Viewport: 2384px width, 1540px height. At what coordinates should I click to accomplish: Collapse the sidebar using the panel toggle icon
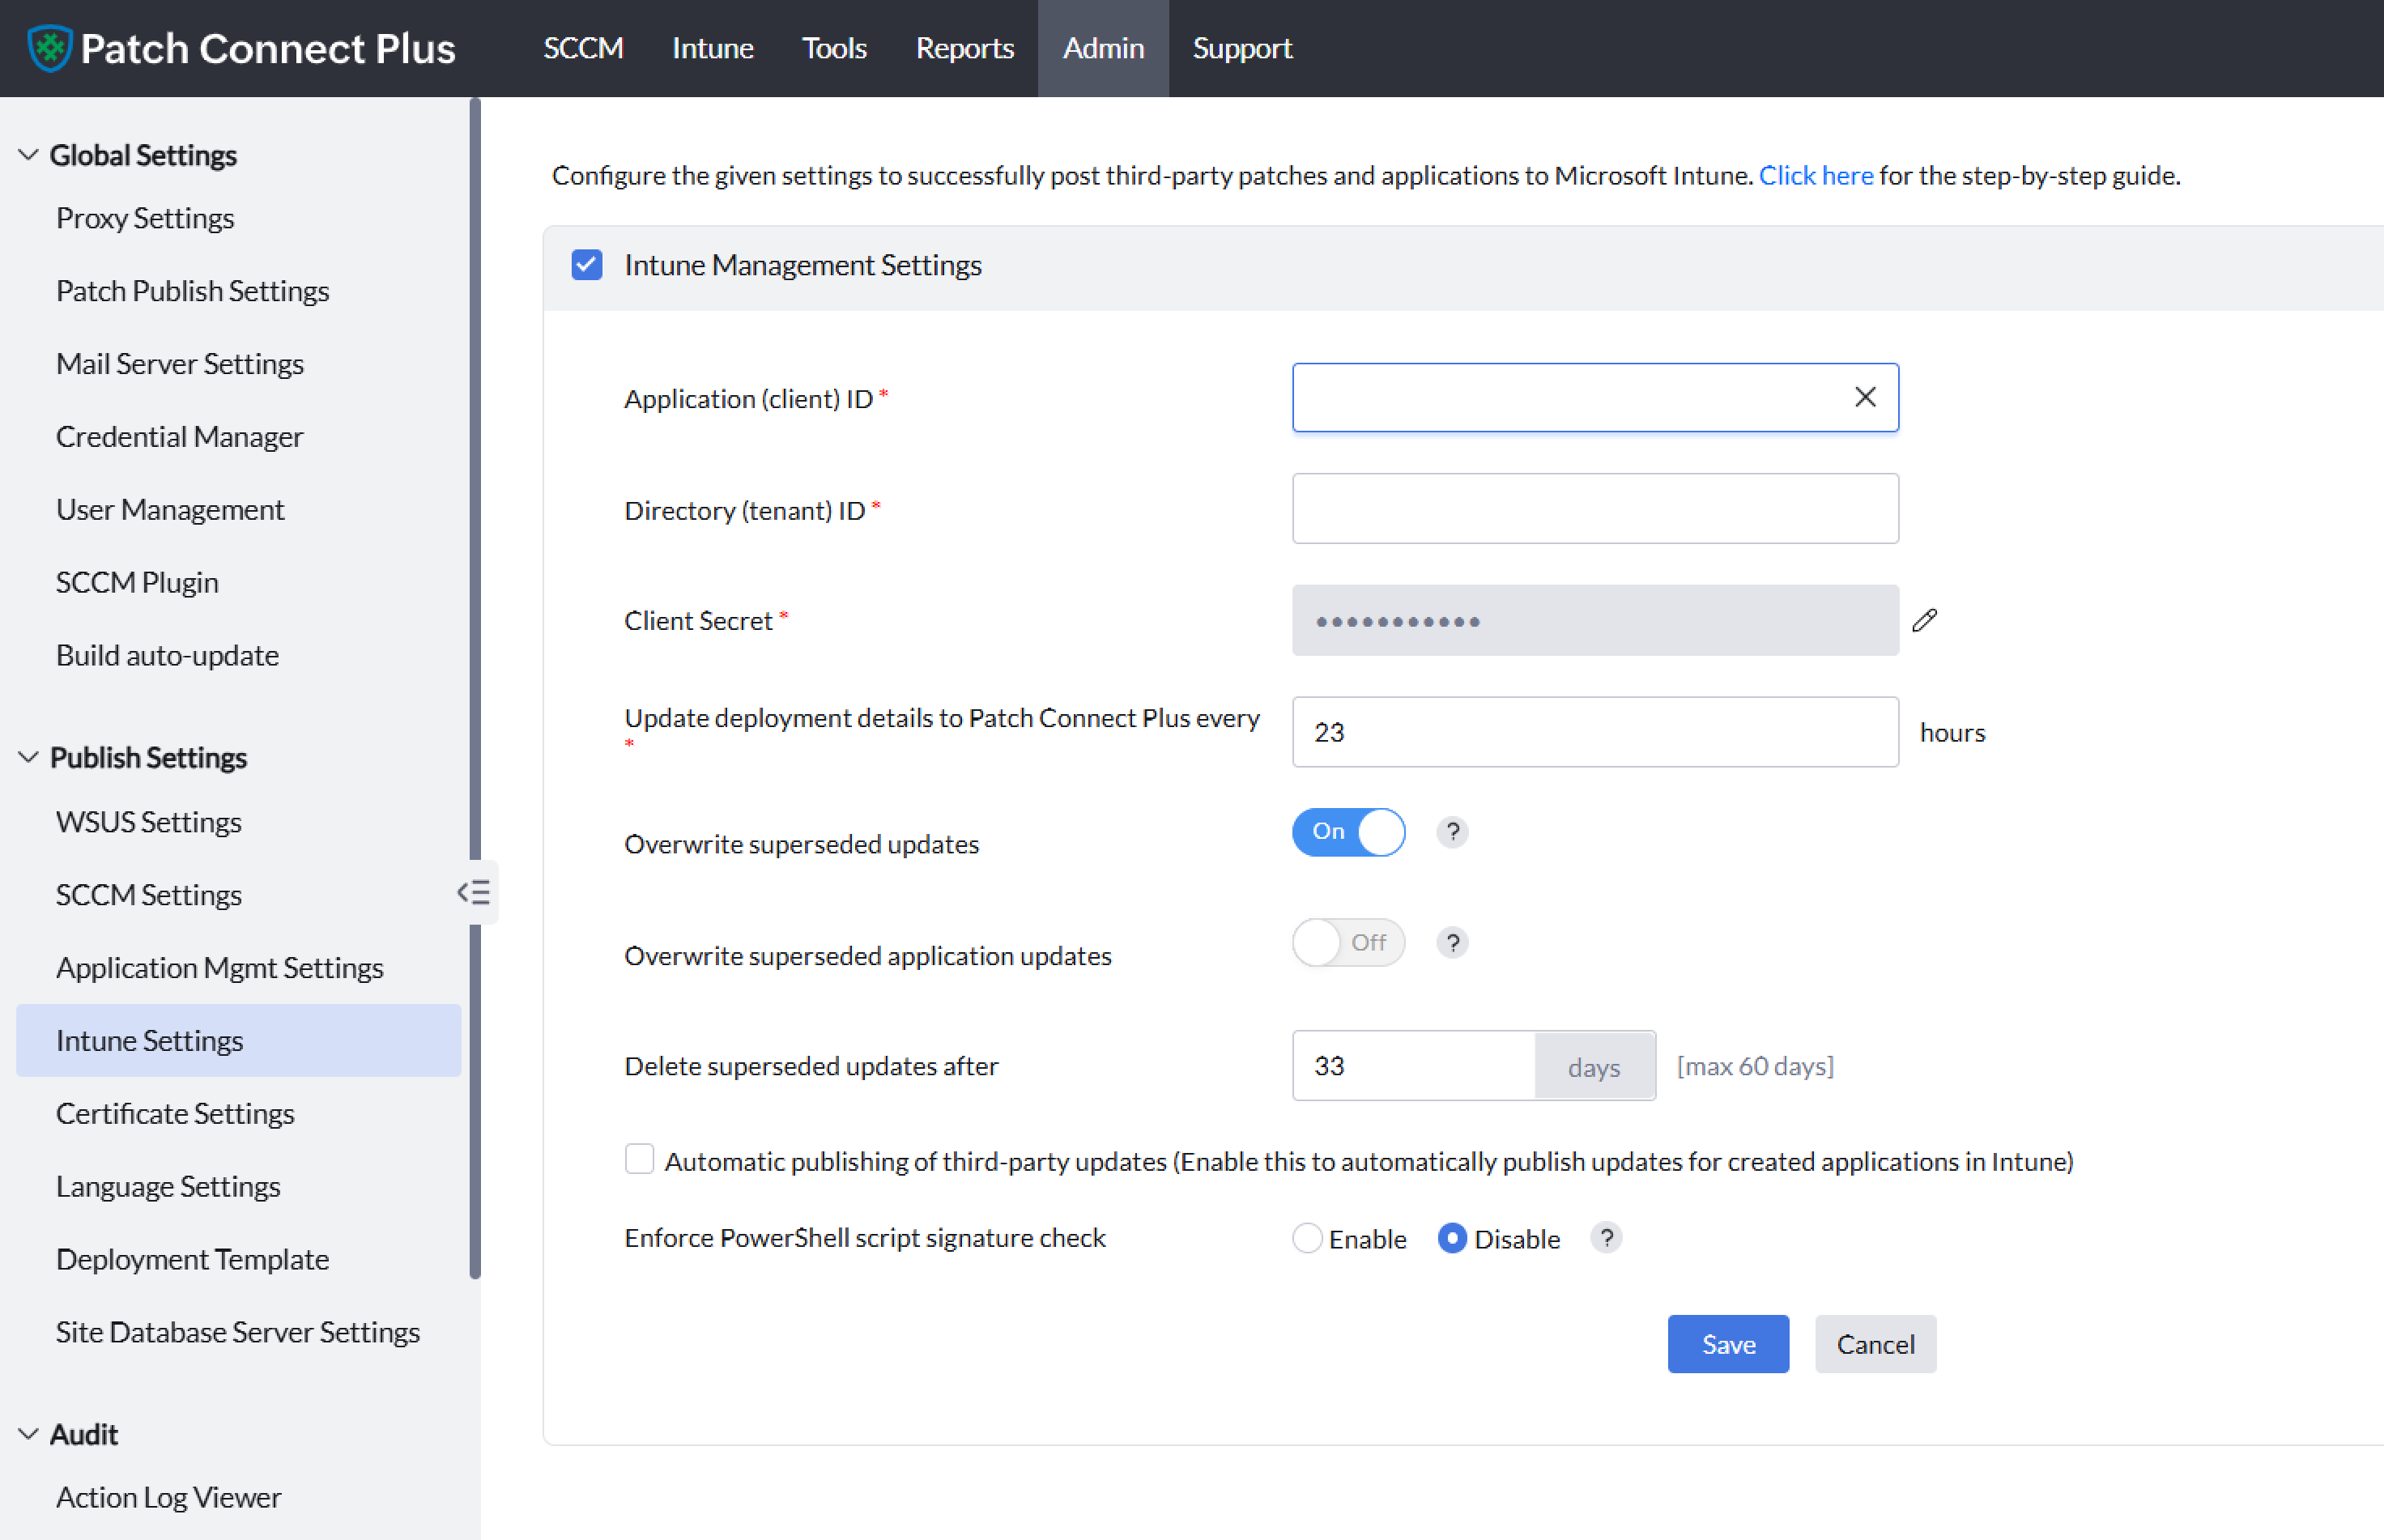[x=474, y=892]
